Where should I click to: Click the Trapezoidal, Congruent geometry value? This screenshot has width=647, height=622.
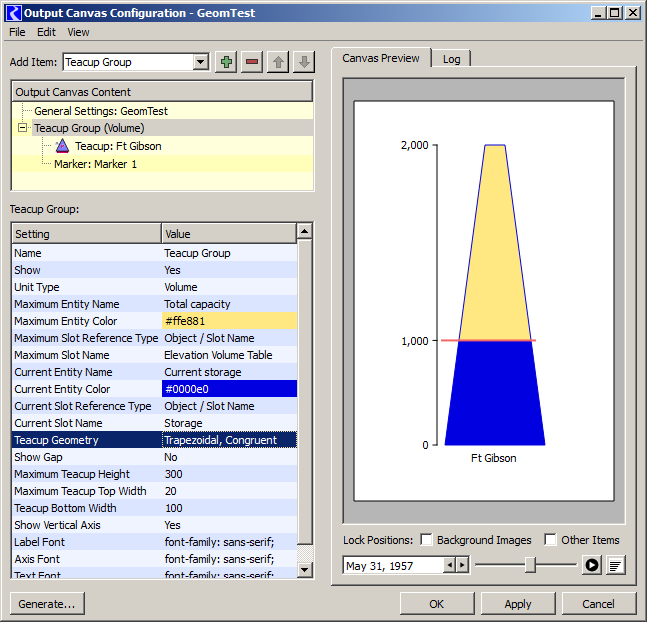(229, 440)
